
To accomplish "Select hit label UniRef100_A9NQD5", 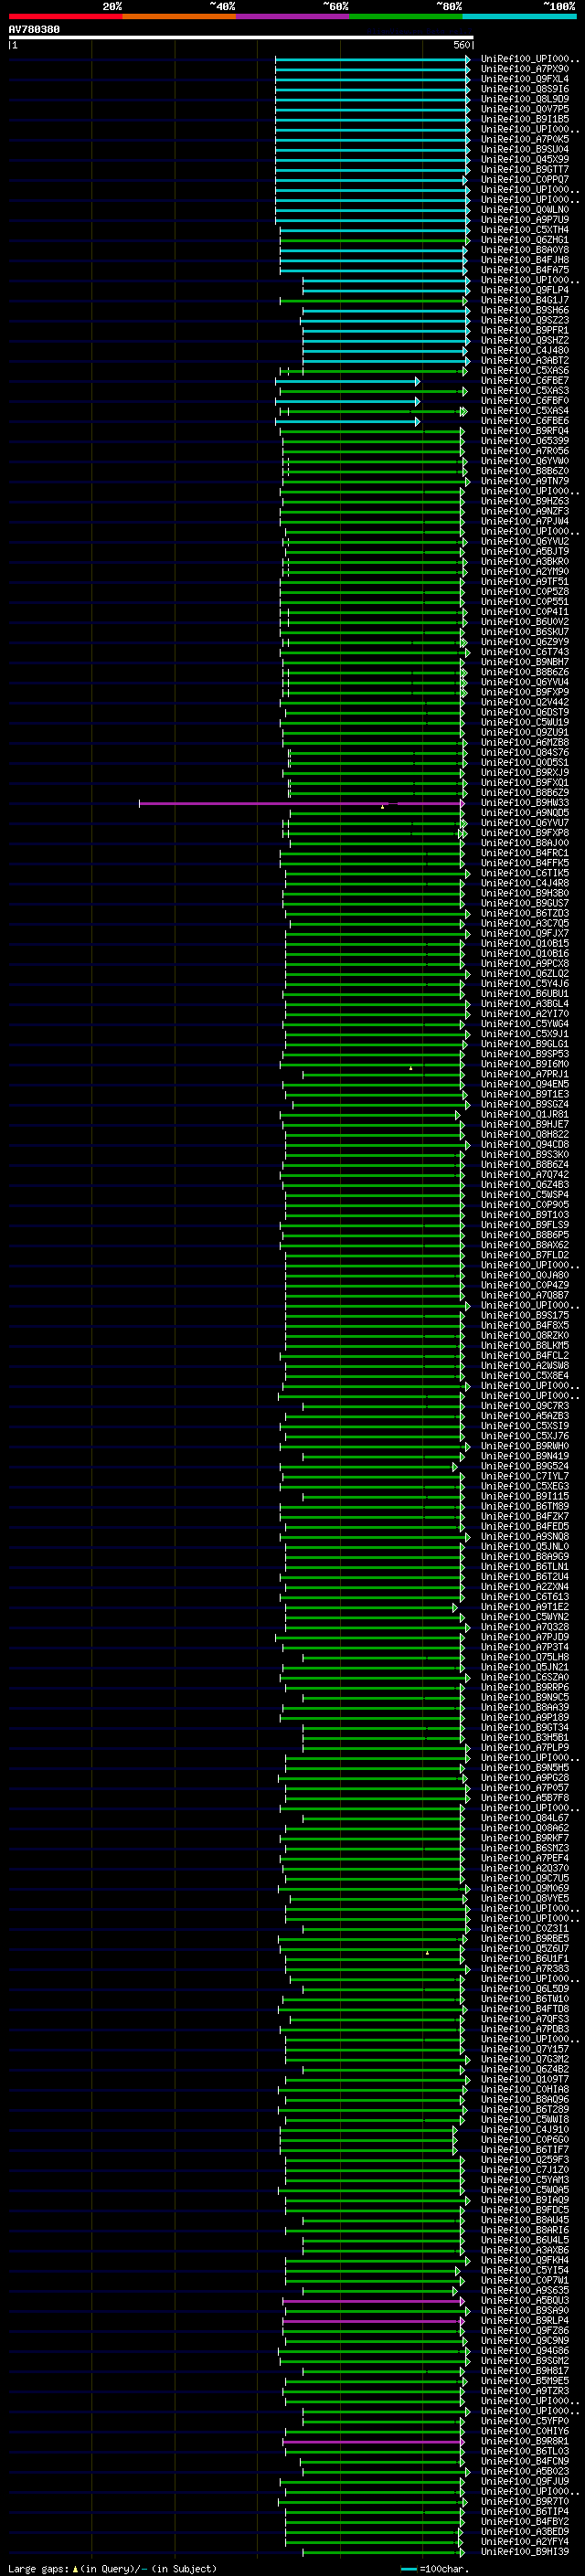I will [525, 813].
